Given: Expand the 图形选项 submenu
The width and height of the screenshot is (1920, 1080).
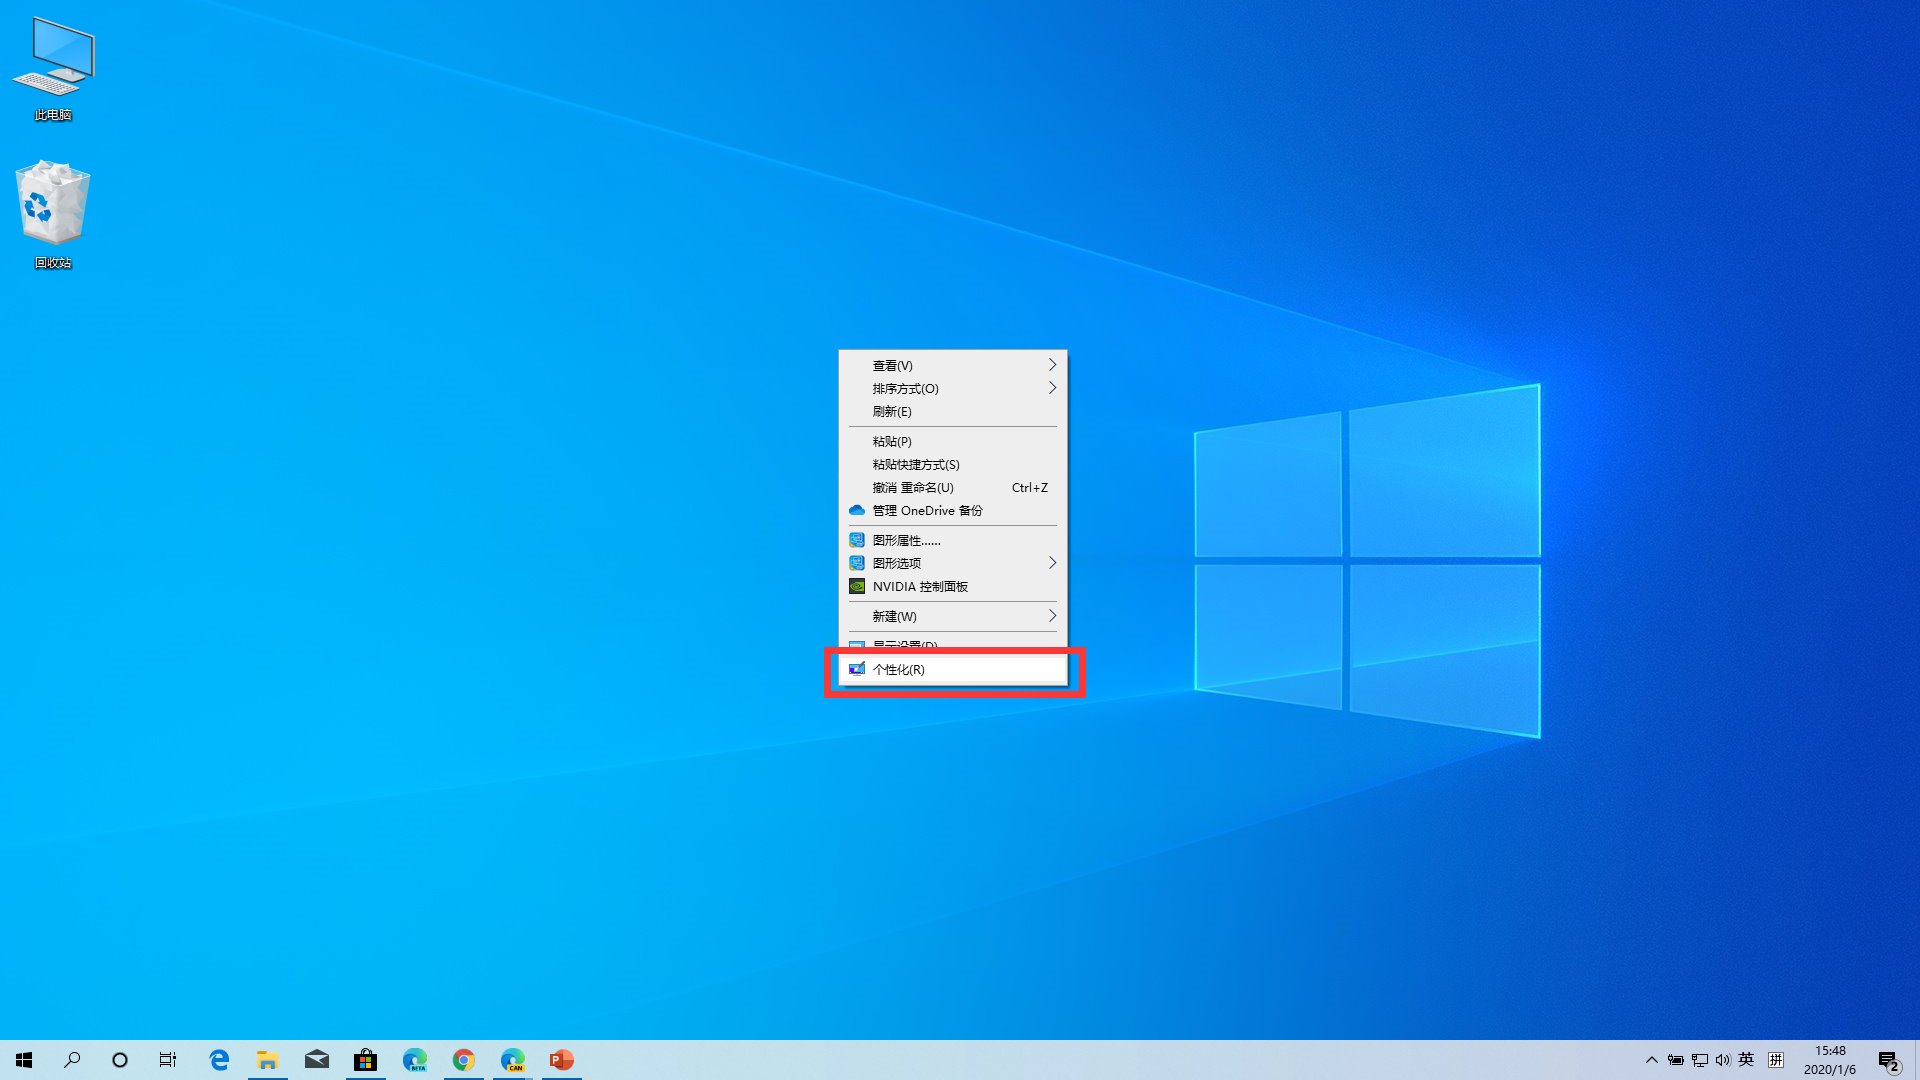Looking at the screenshot, I should tap(952, 563).
